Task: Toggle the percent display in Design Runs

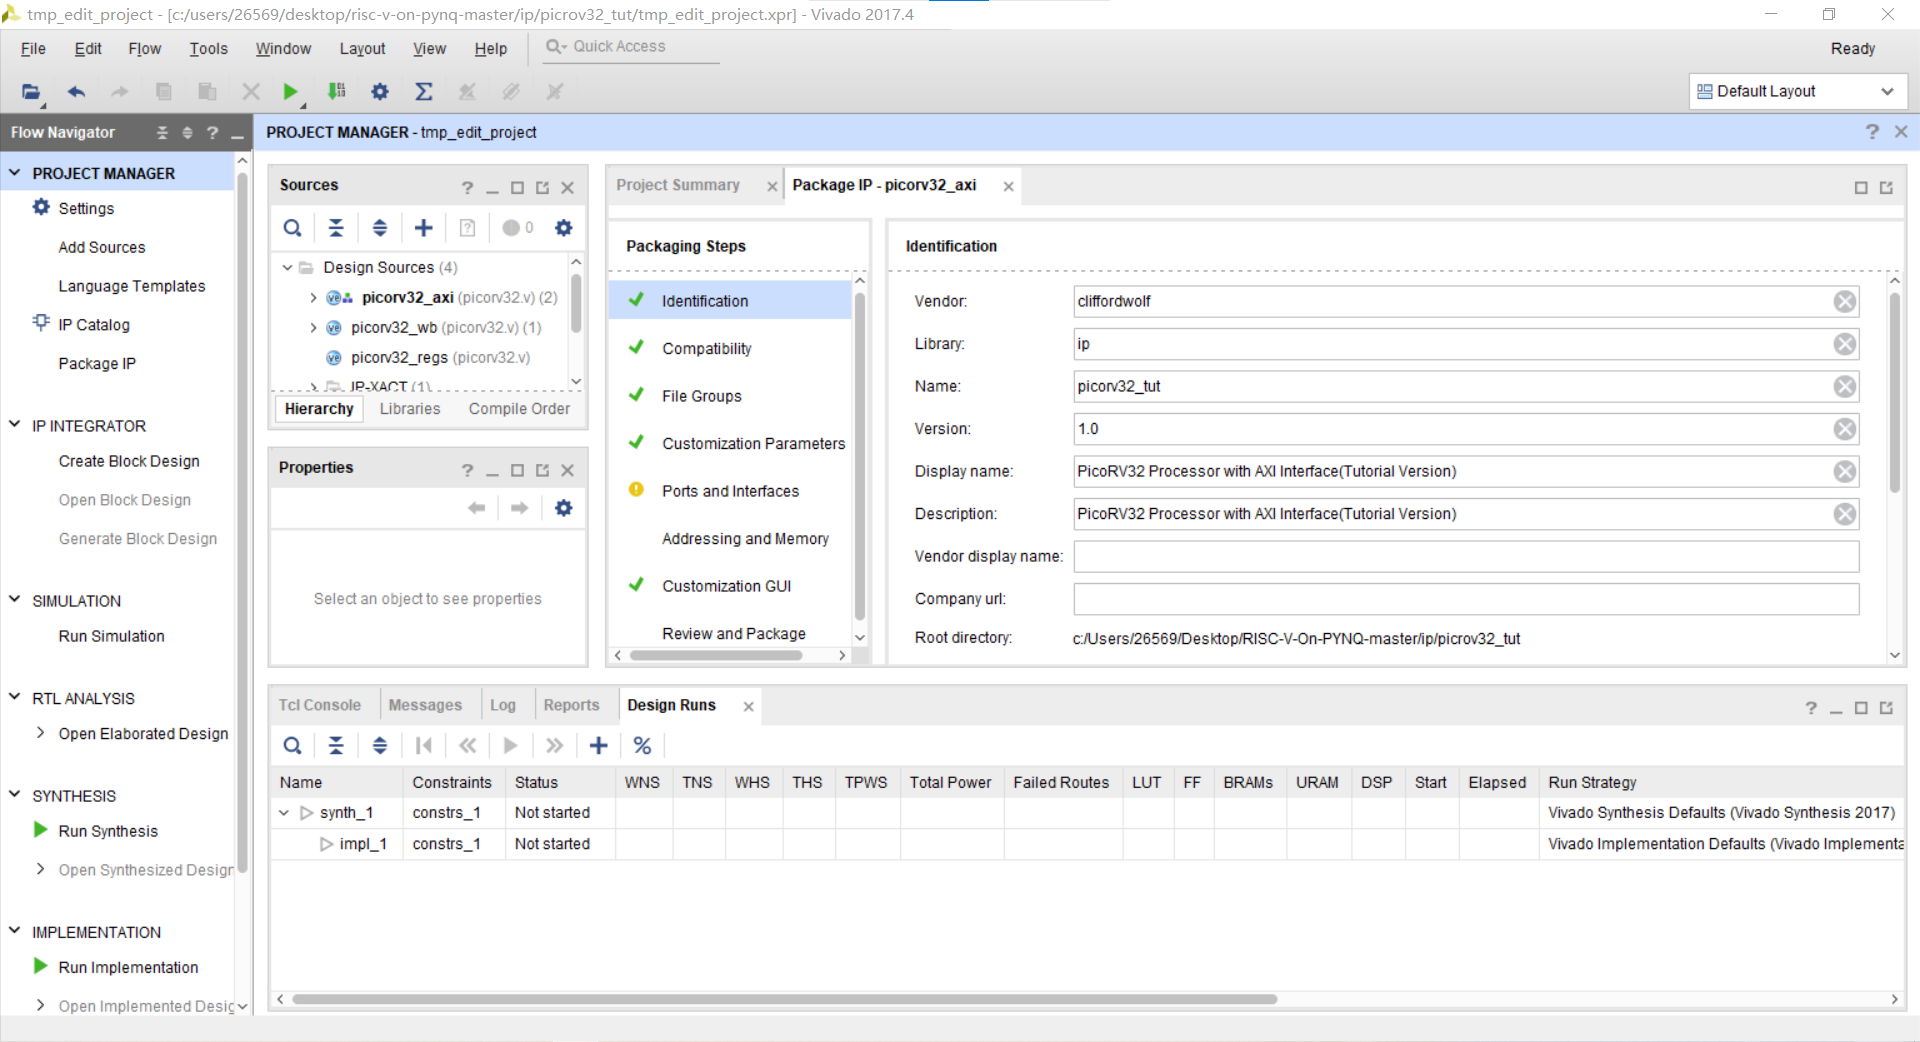Action: [642, 746]
